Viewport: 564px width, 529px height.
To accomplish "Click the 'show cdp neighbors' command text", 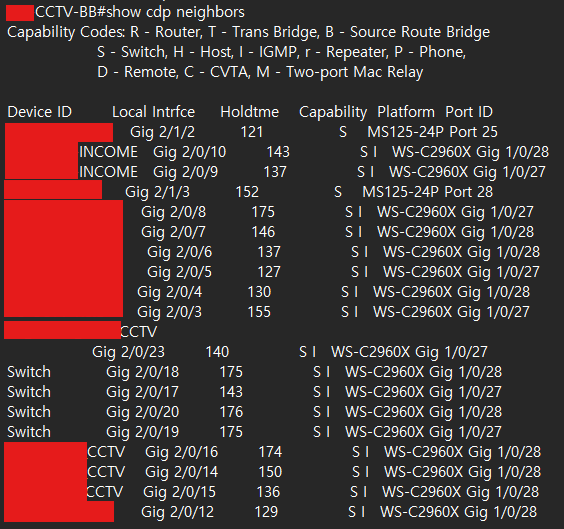I will click(176, 13).
